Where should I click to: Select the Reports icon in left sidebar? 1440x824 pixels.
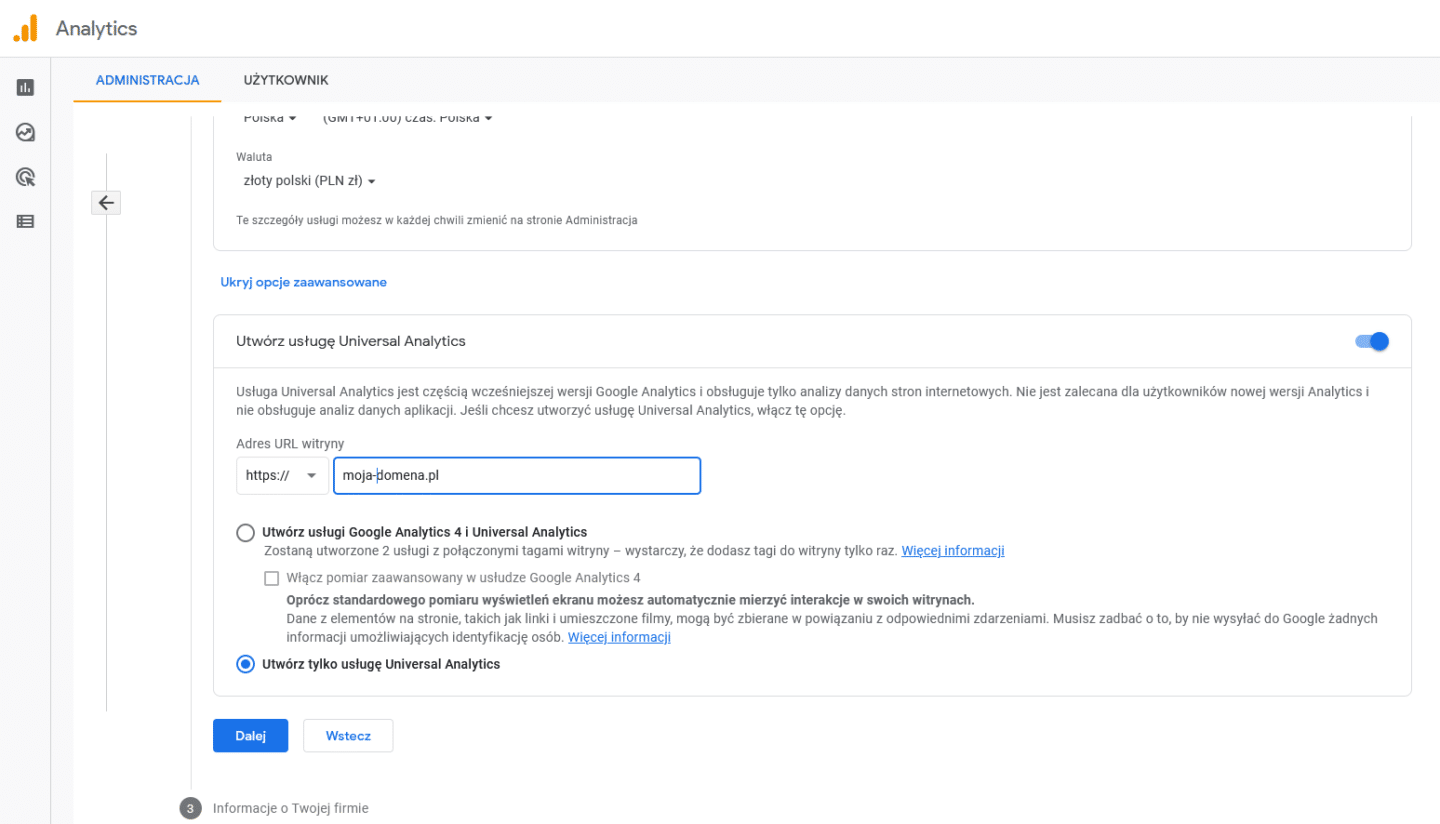click(24, 87)
